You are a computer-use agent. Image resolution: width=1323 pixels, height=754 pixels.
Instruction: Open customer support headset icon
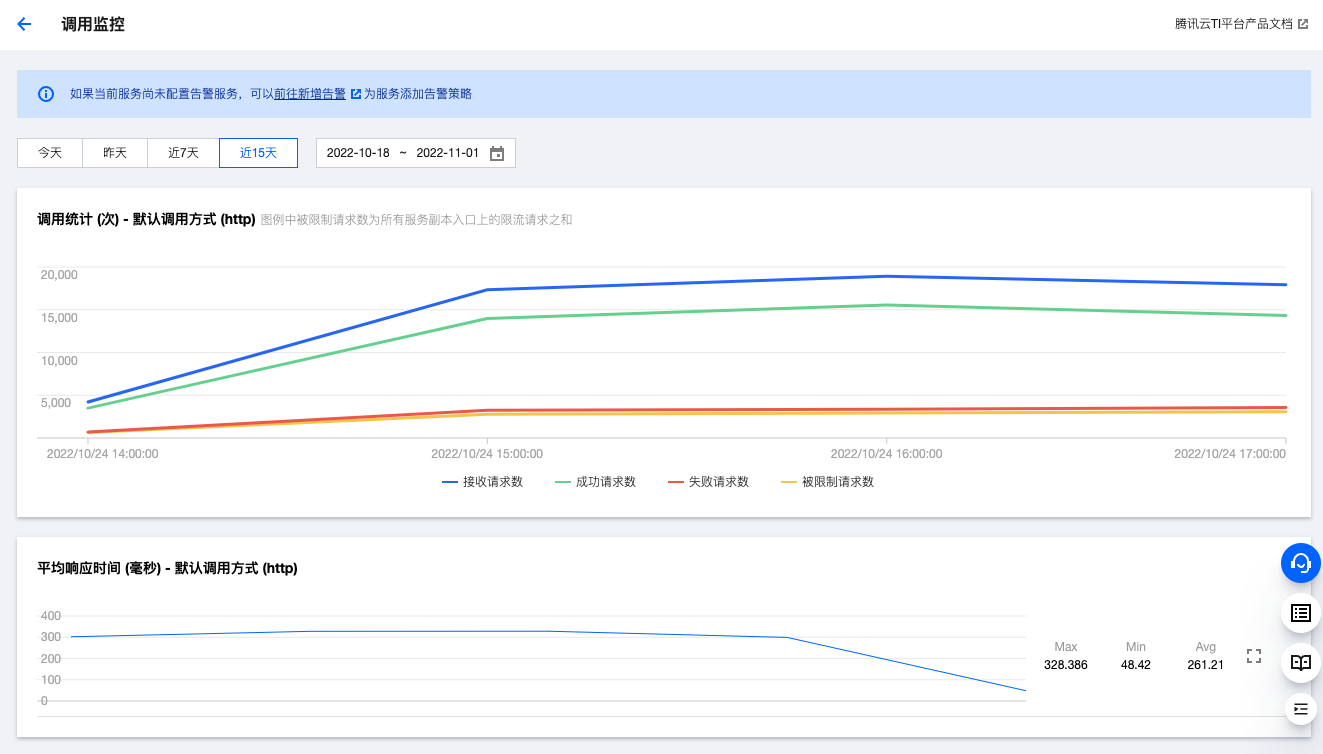point(1300,563)
